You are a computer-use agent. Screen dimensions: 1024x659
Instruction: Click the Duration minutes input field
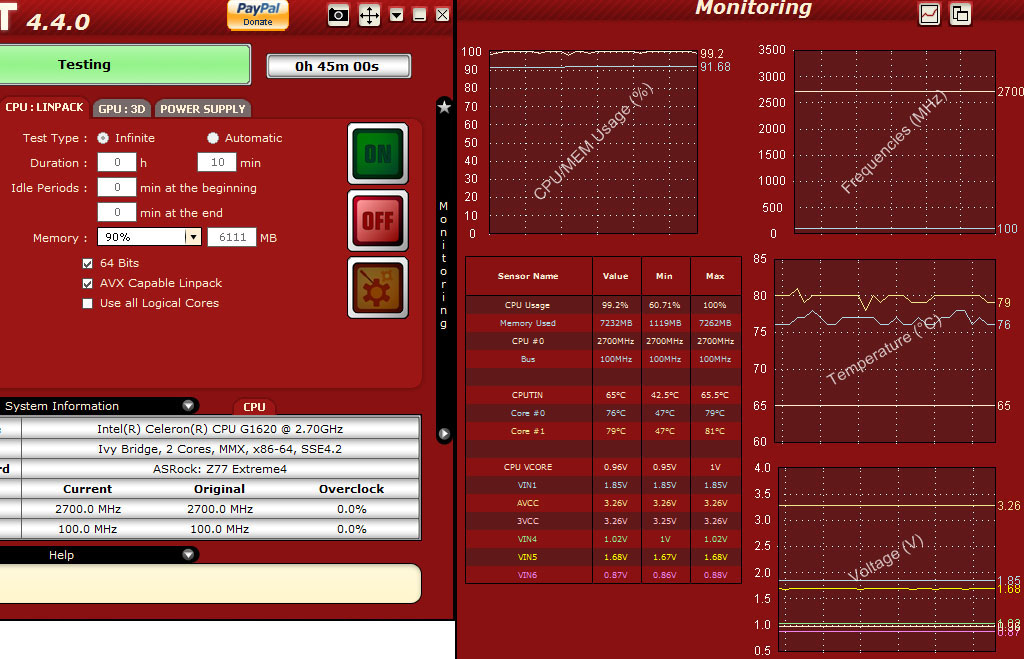tap(217, 162)
